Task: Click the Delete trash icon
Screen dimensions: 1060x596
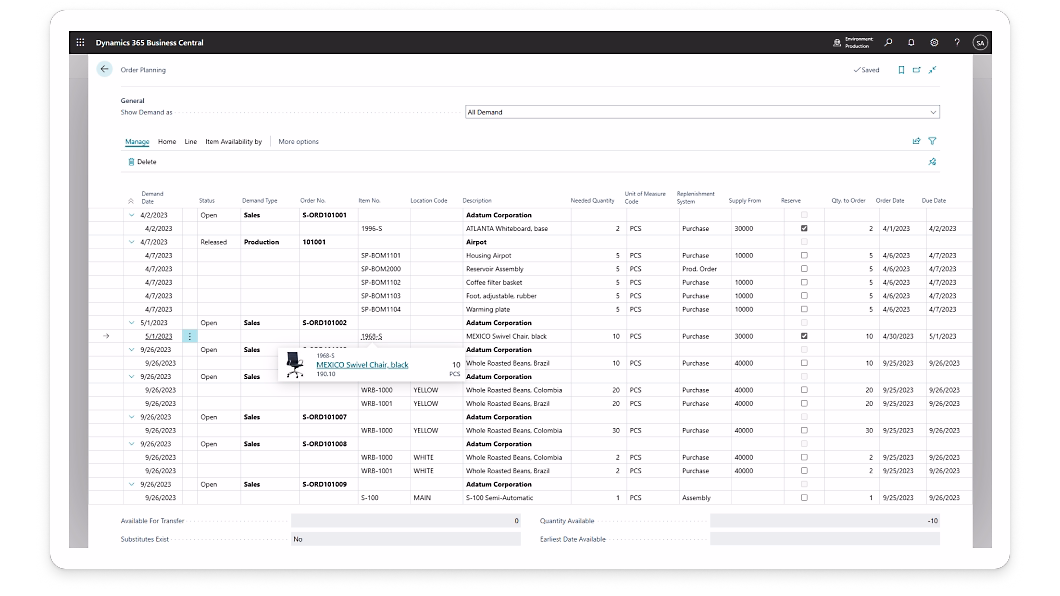Action: (x=131, y=162)
